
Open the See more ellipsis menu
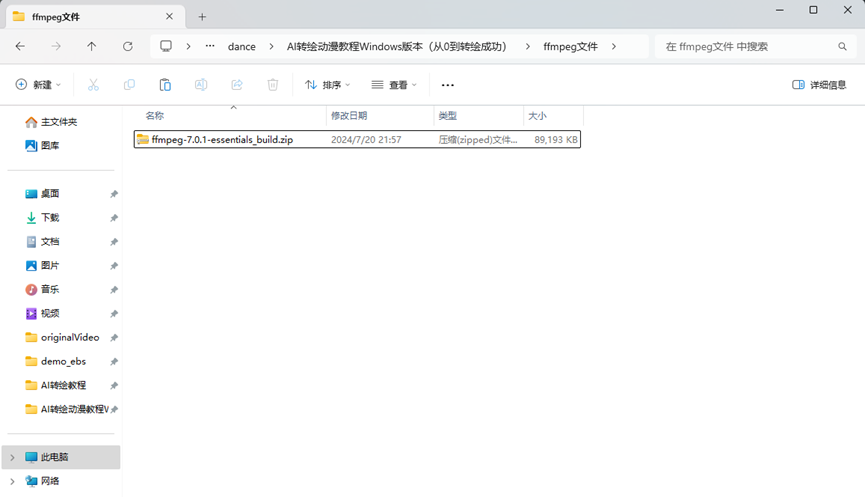pyautogui.click(x=447, y=85)
